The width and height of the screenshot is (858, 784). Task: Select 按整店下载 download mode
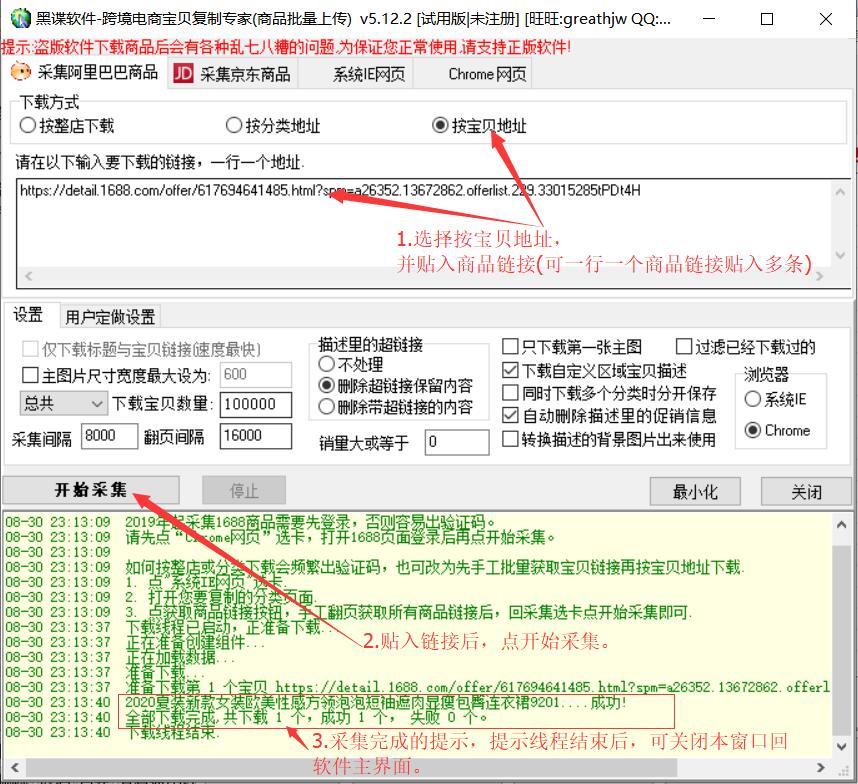[67, 126]
